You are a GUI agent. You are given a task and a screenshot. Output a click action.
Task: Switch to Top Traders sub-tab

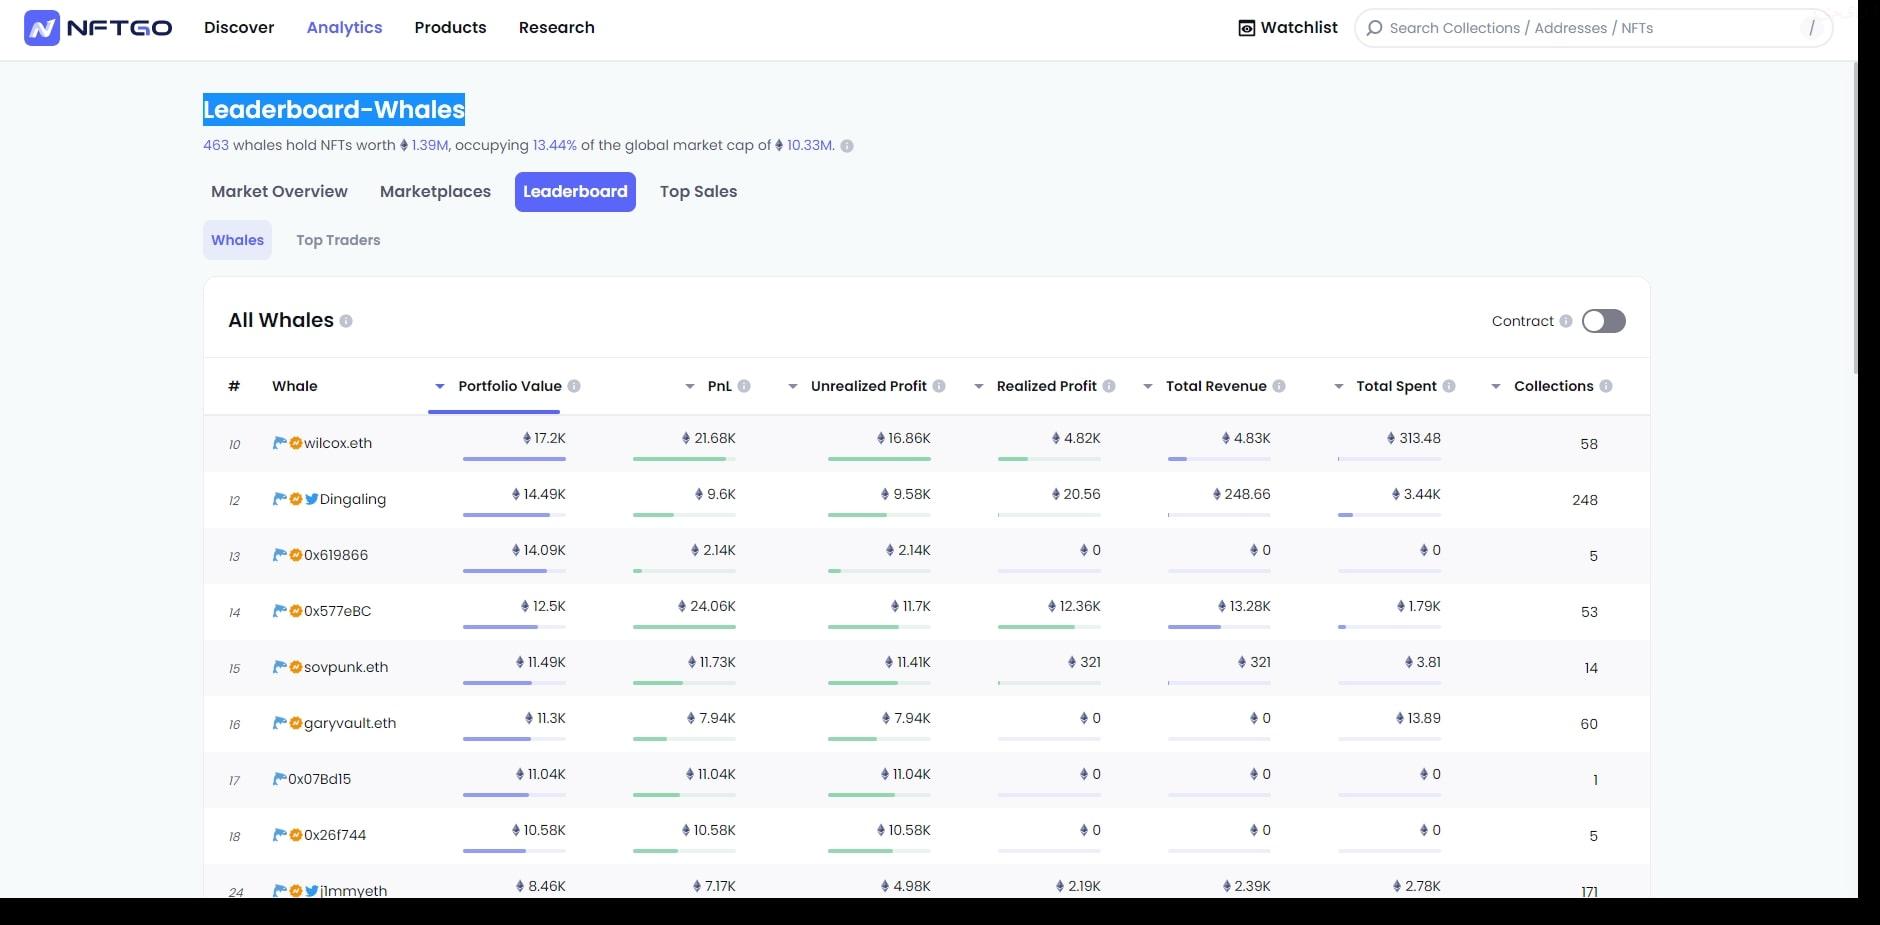(x=338, y=240)
